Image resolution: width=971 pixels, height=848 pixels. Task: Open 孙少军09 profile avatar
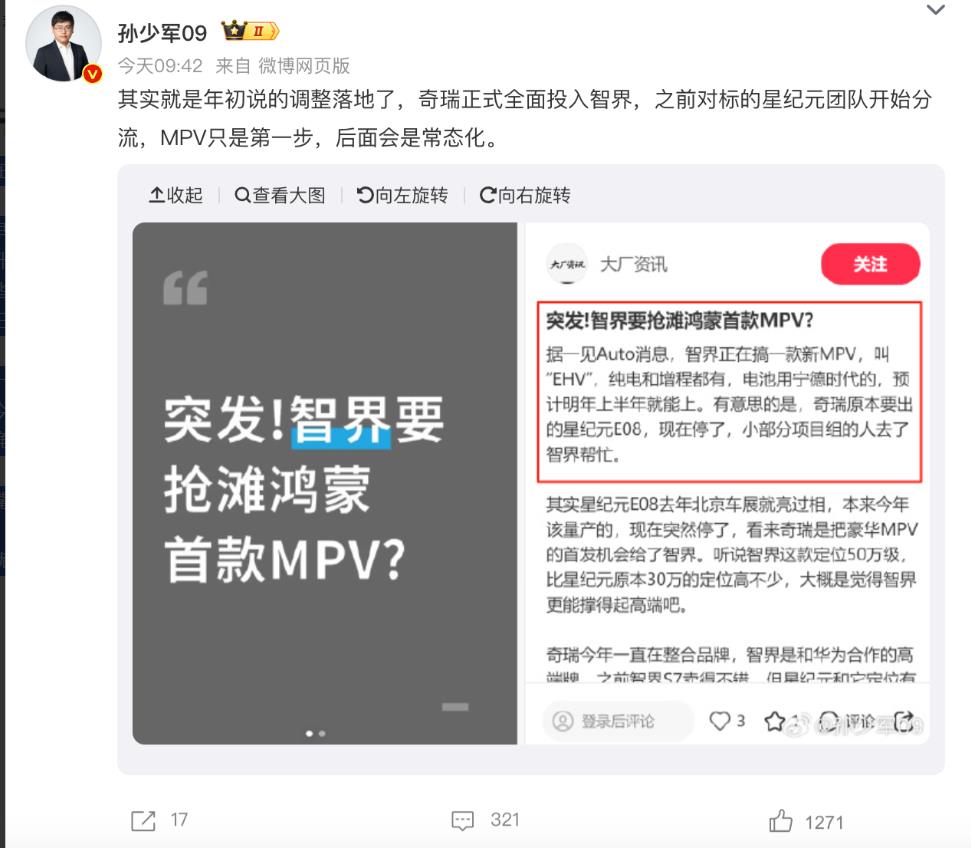point(63,43)
